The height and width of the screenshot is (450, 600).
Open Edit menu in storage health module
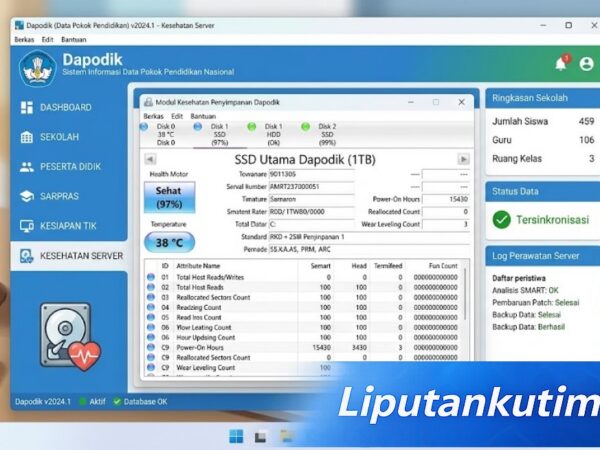pyautogui.click(x=177, y=116)
